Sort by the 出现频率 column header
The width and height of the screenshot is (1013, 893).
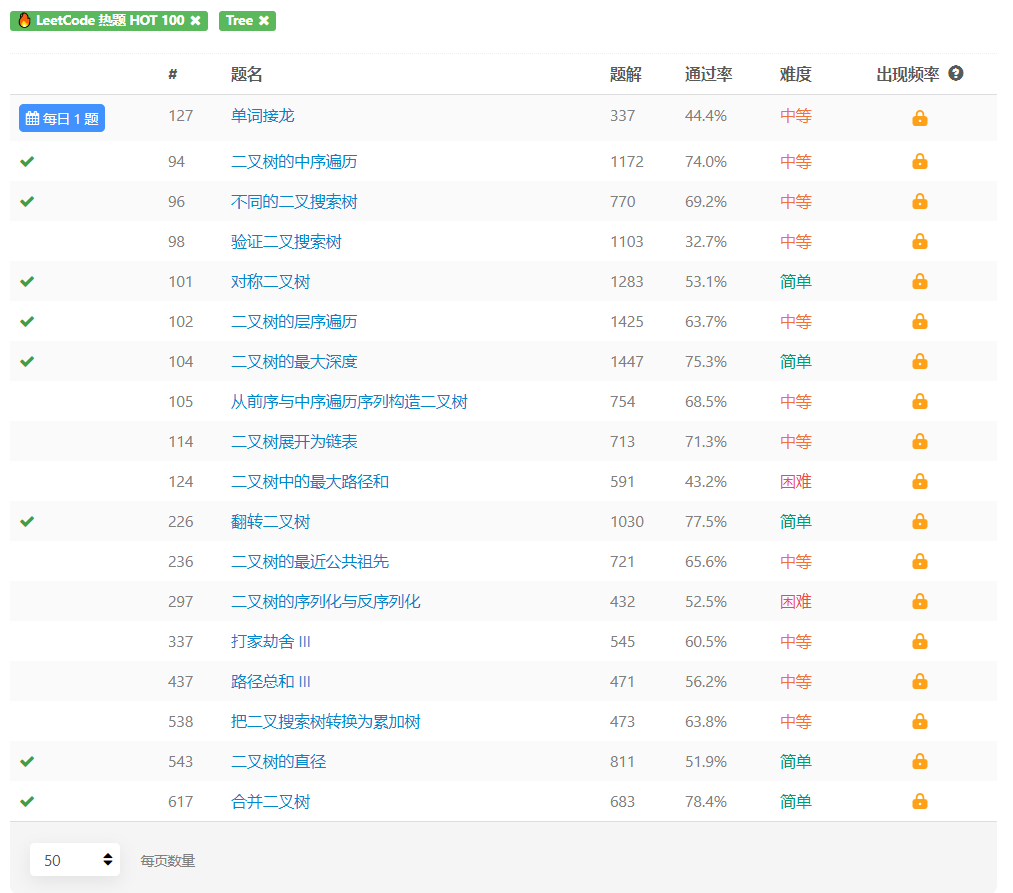[907, 74]
